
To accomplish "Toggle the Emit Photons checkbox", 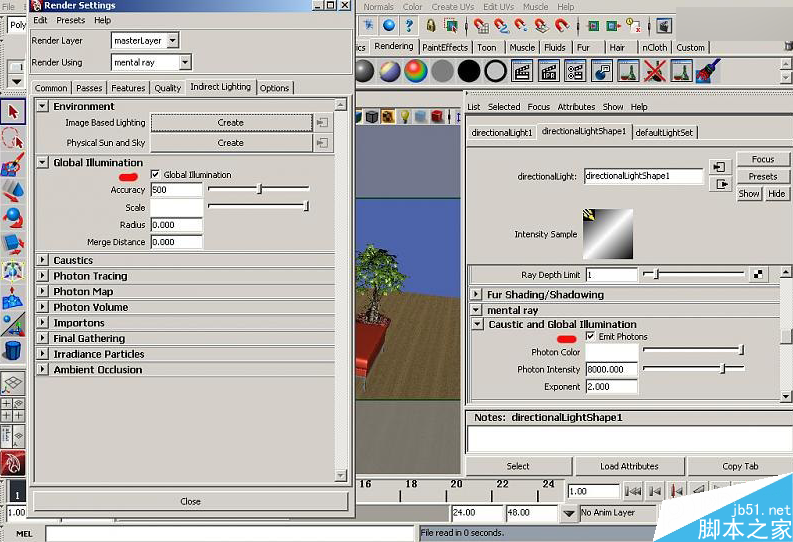I will 590,336.
